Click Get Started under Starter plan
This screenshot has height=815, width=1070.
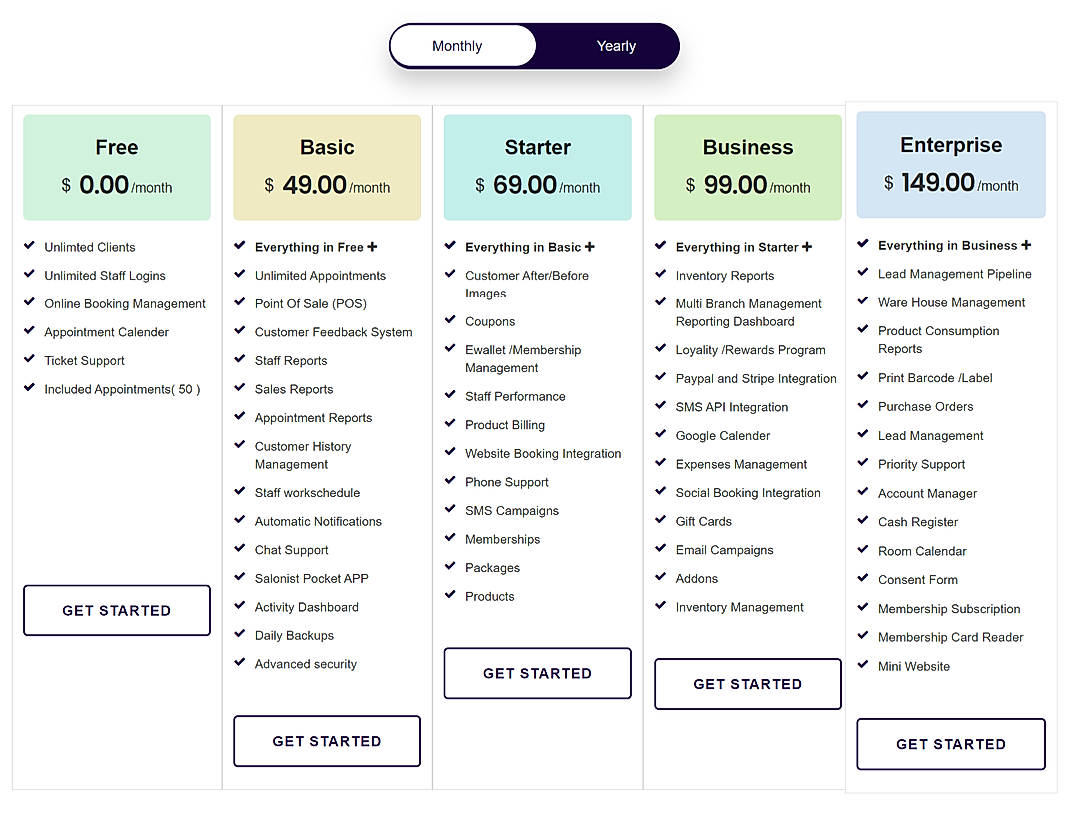tap(538, 673)
